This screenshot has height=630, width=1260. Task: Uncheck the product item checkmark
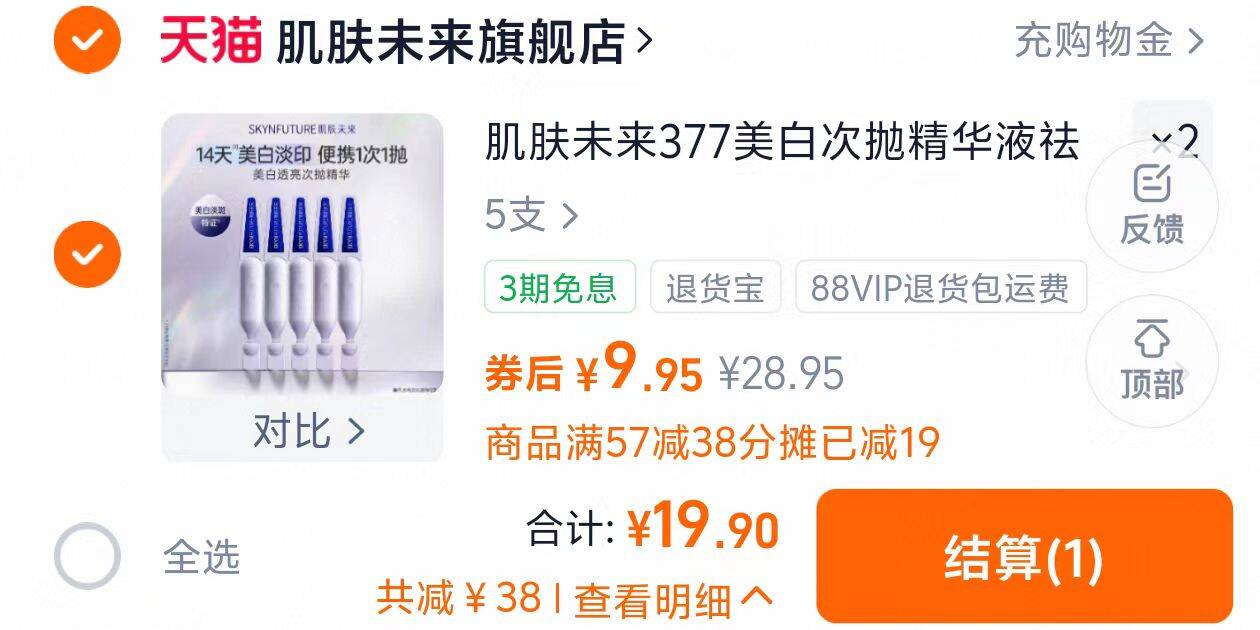[x=87, y=254]
